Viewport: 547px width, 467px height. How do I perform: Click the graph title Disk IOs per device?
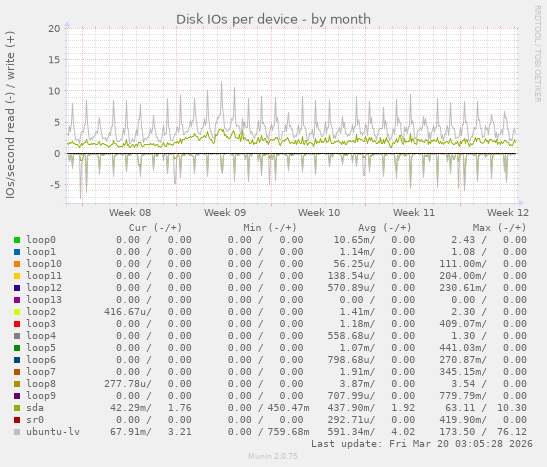point(273,20)
